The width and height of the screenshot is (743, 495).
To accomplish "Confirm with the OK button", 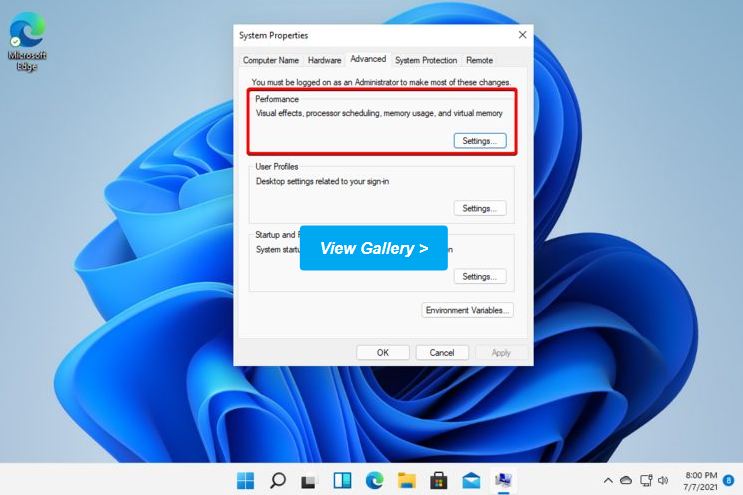I will click(x=383, y=352).
